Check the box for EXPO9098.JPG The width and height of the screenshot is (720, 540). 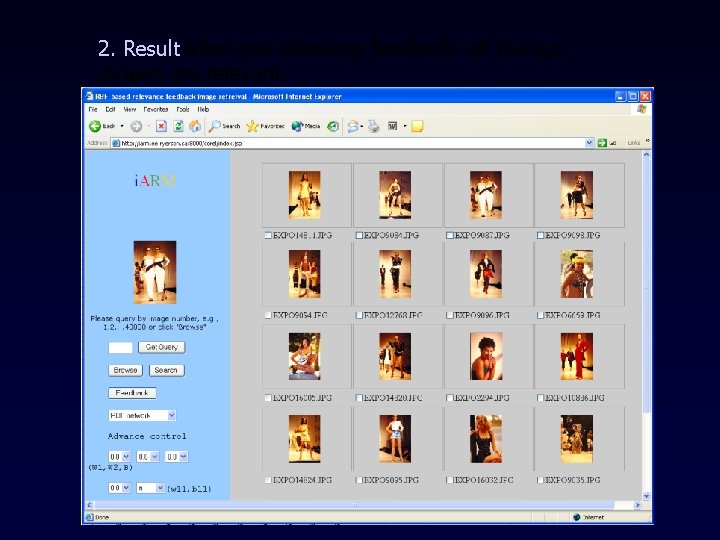coord(540,235)
